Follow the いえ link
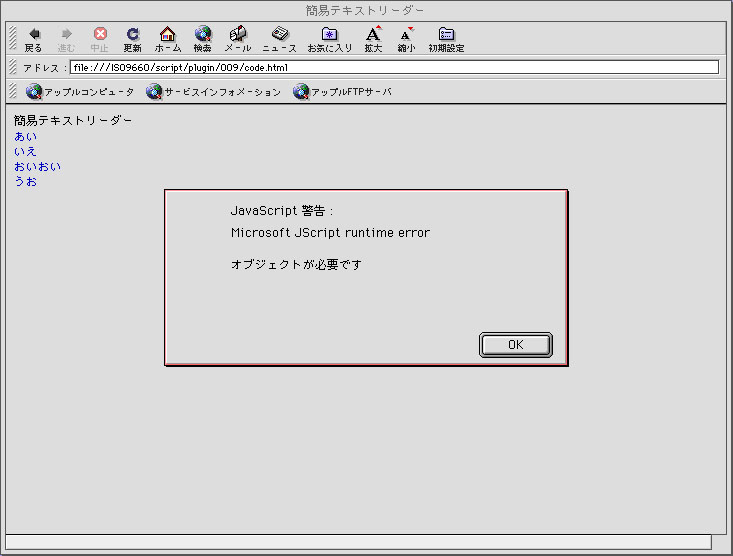Screen dimensions: 733x556 coord(25,151)
